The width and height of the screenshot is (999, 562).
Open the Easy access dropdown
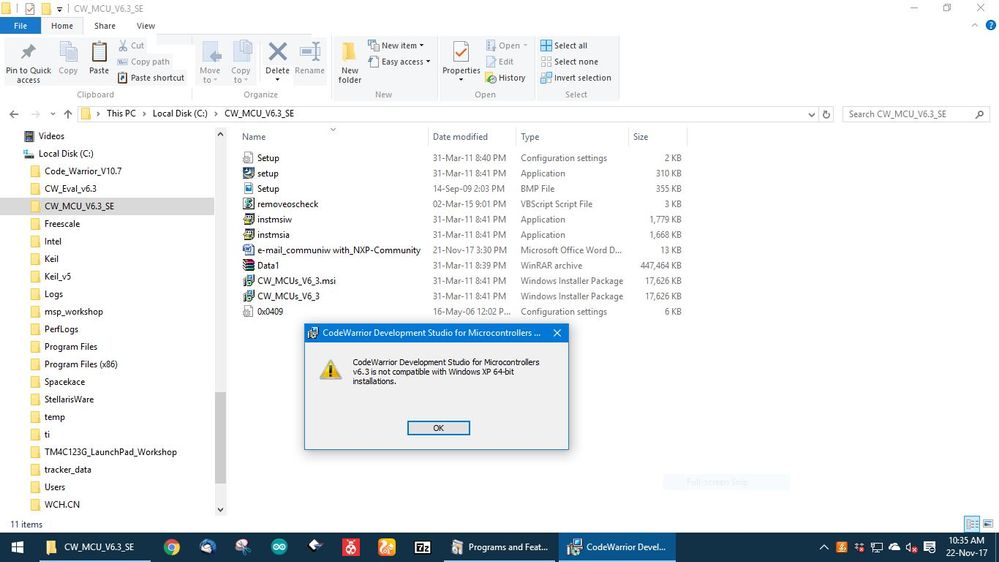(399, 62)
